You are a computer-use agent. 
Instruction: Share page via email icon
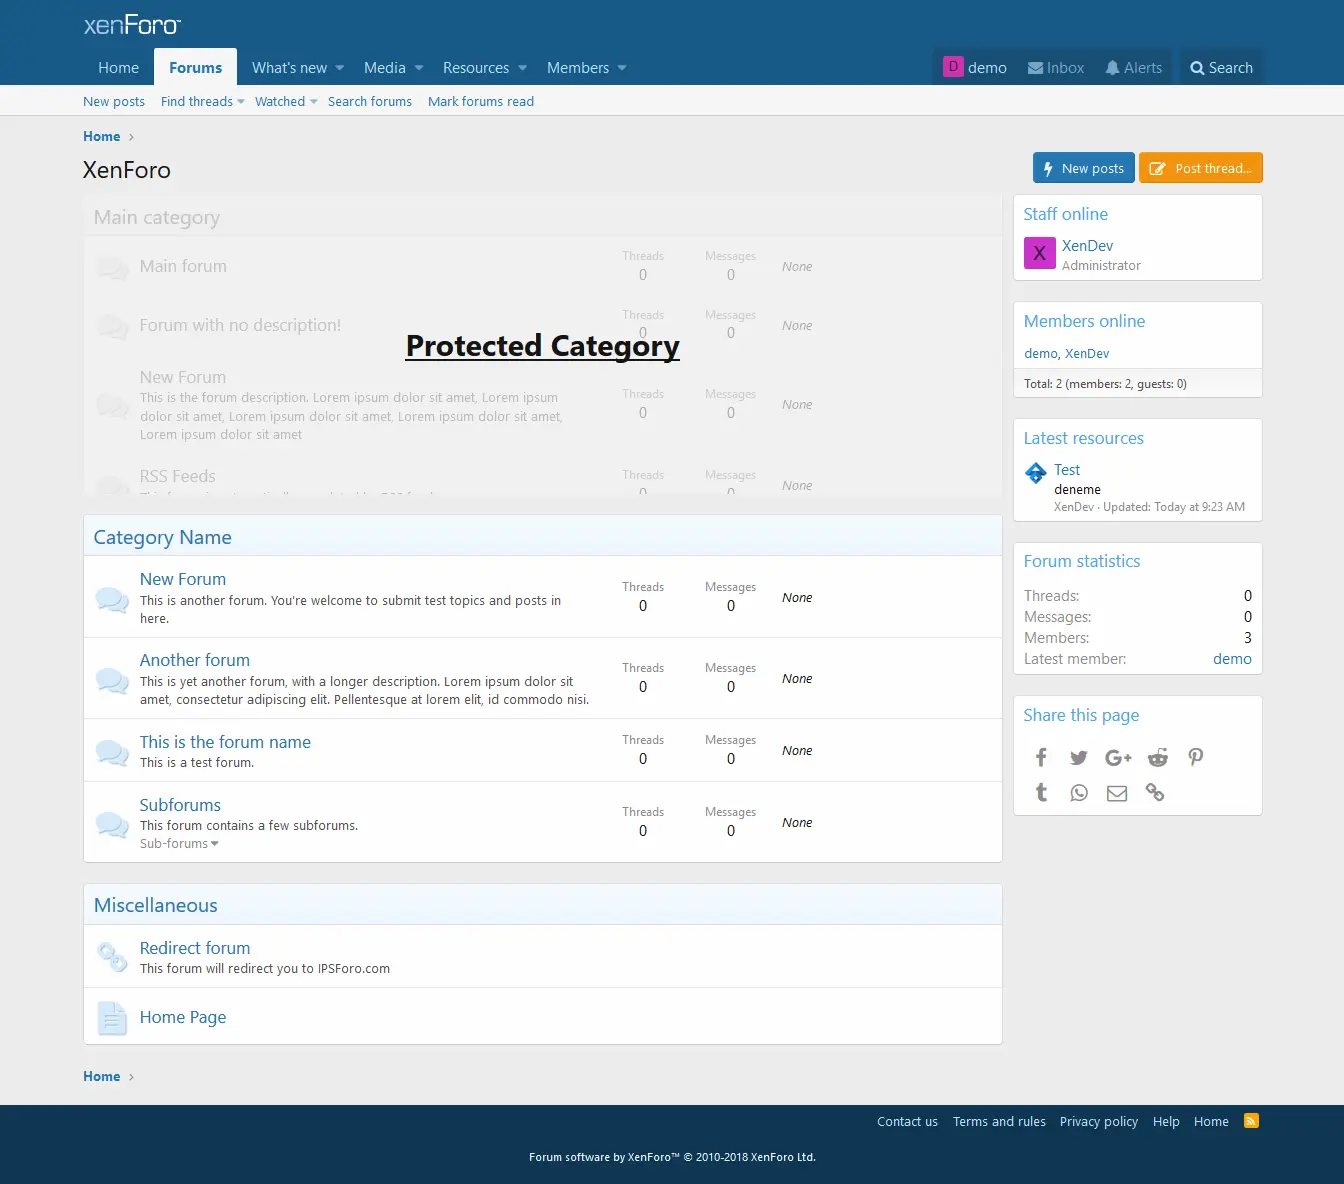coord(1117,793)
